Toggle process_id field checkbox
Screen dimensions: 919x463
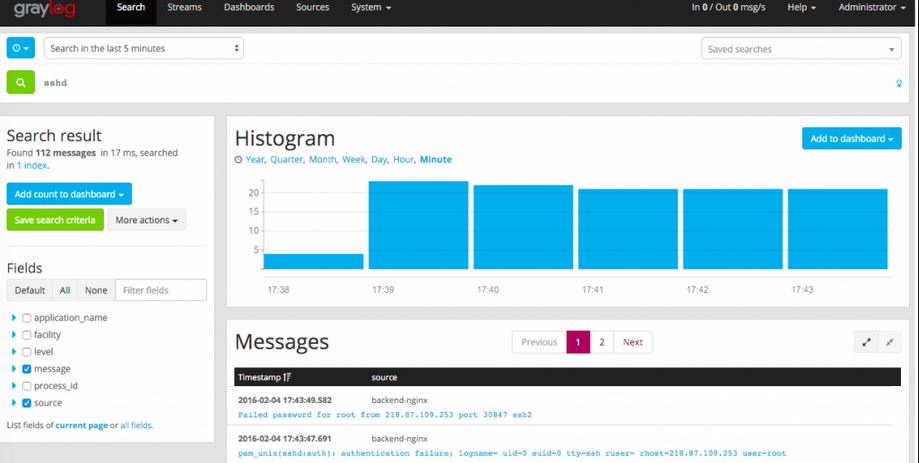[x=26, y=386]
